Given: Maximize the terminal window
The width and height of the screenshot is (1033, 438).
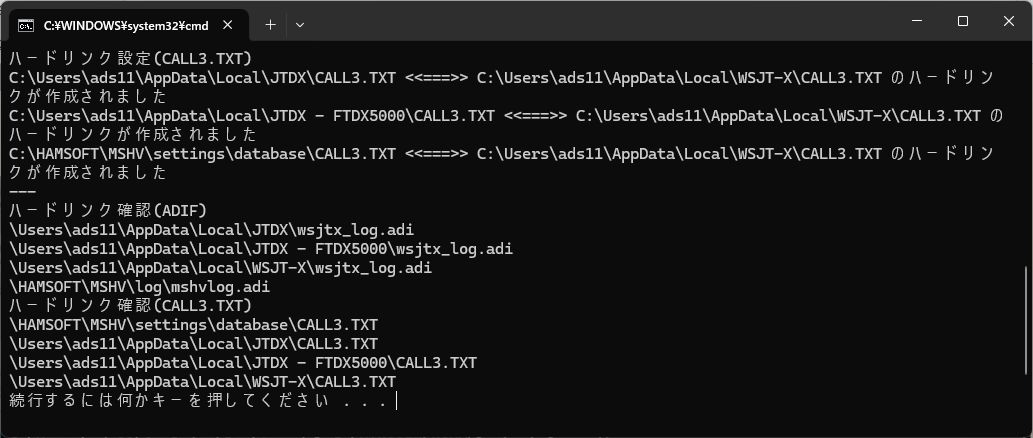Looking at the screenshot, I should coord(962,22).
